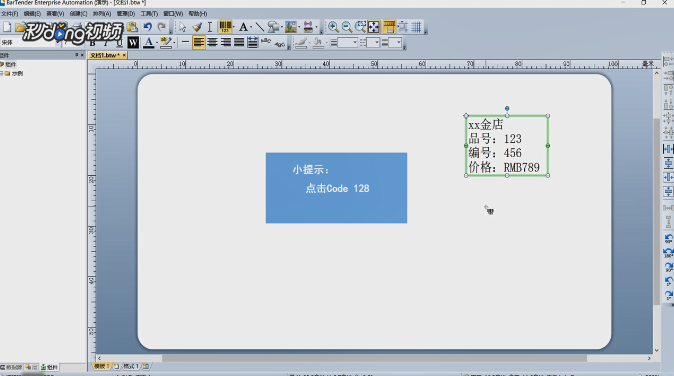Create a new document with the blank page icon

[7, 27]
